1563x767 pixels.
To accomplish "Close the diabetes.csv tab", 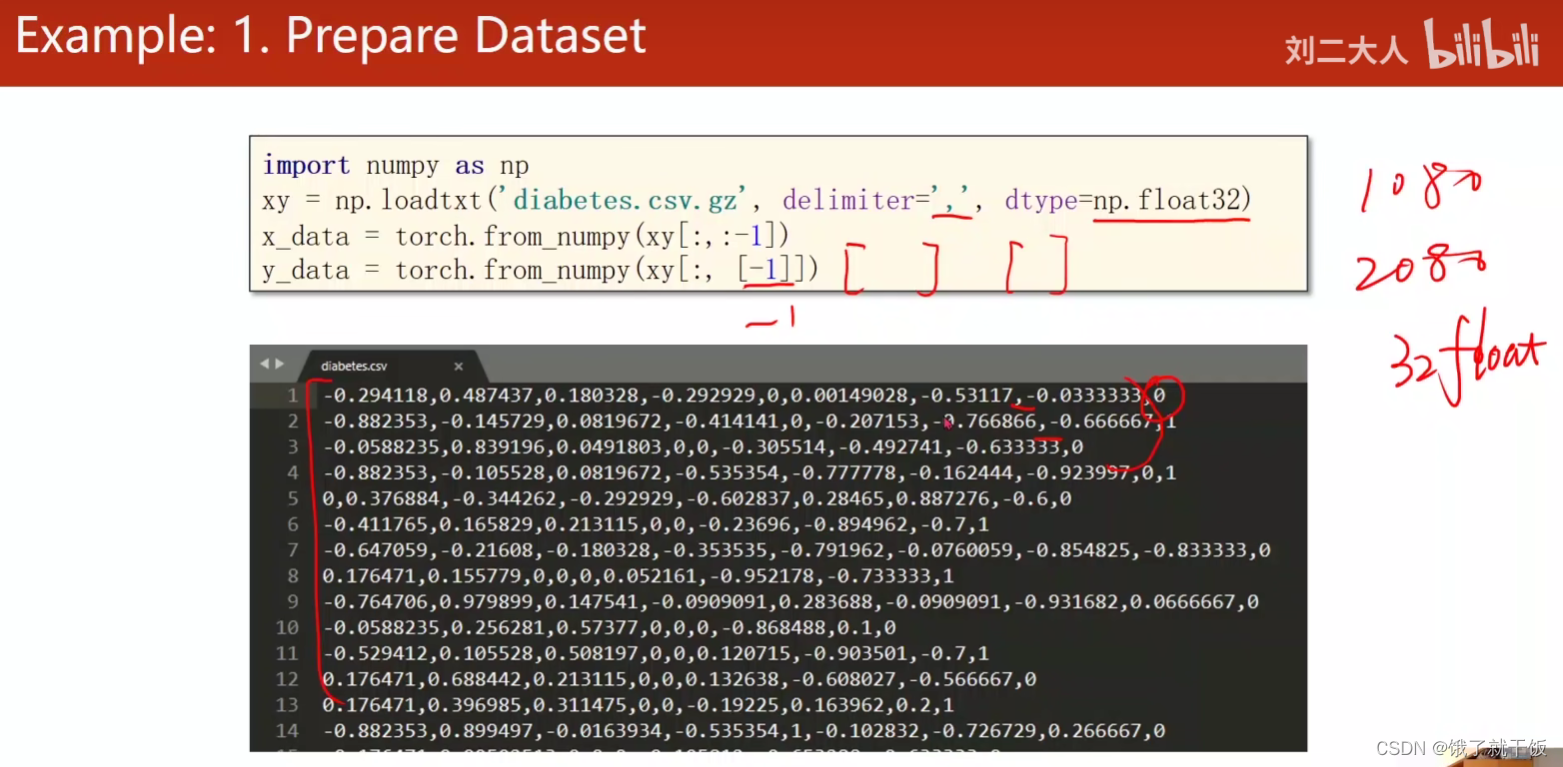I will 459,367.
